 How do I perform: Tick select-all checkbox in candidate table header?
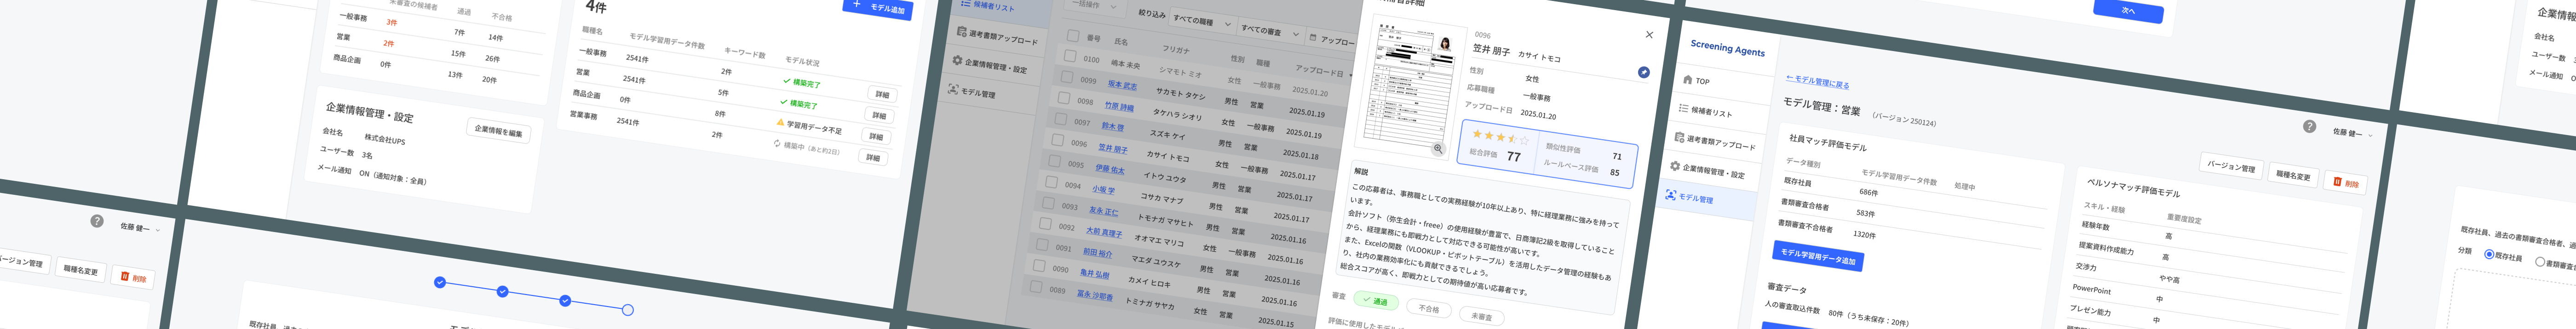1073,35
